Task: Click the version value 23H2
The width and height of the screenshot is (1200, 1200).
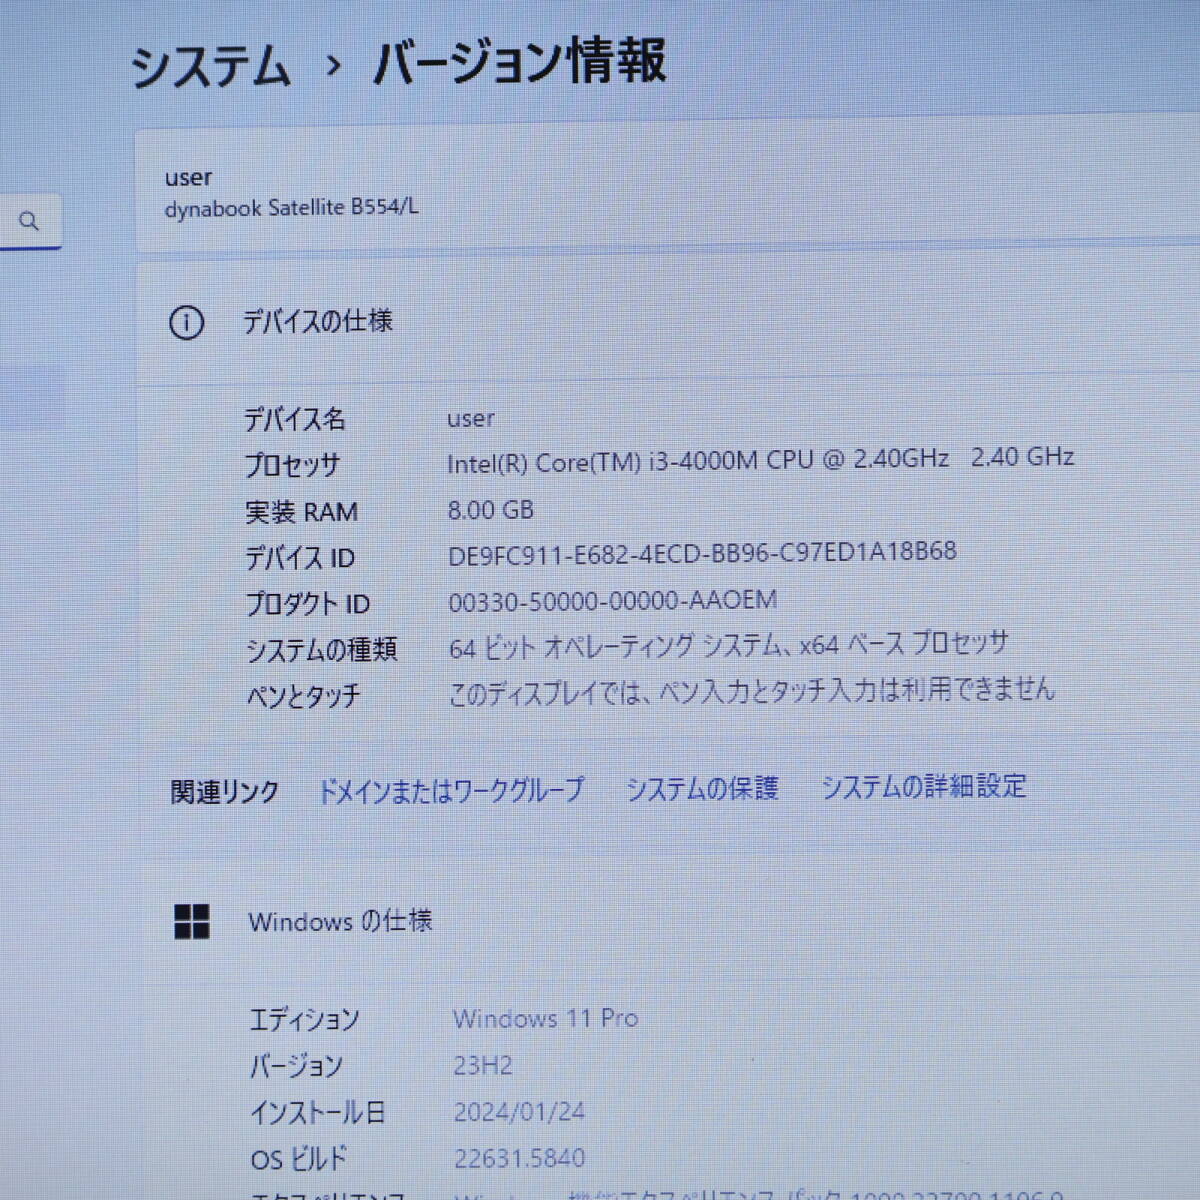Action: click(483, 1066)
